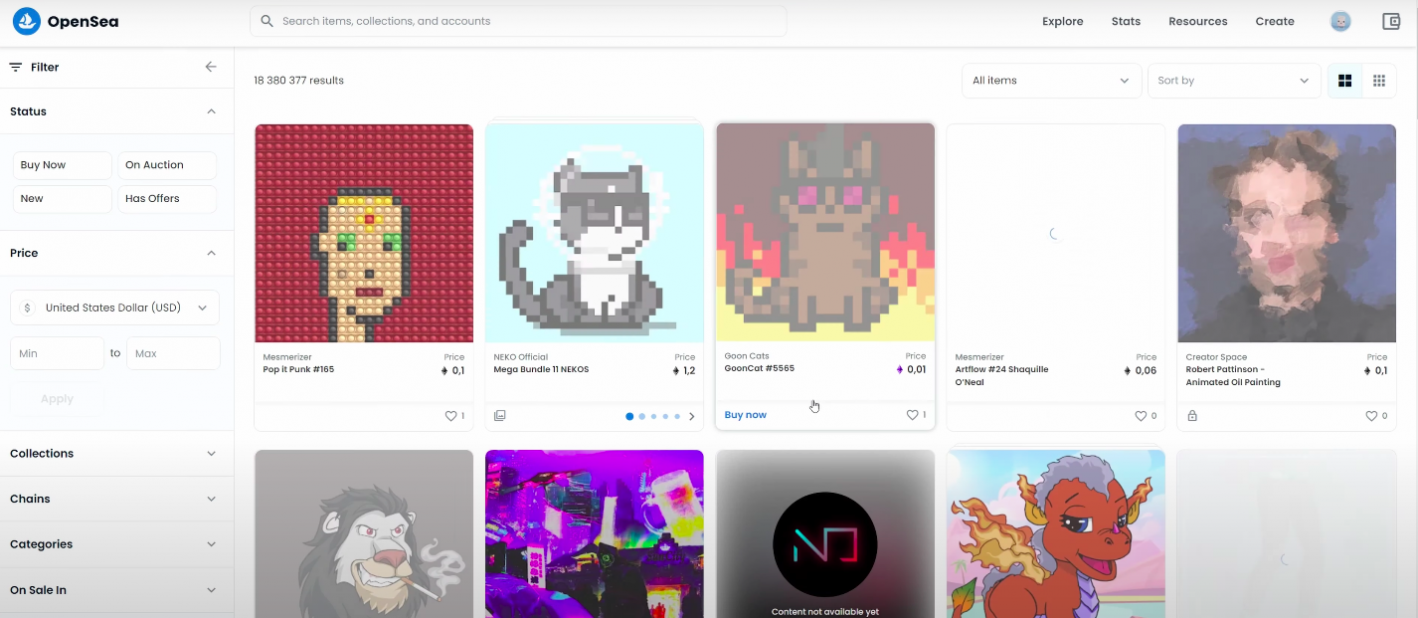Image resolution: width=1418 pixels, height=618 pixels.
Task: Click the OpenSea logo
Action: 66,21
